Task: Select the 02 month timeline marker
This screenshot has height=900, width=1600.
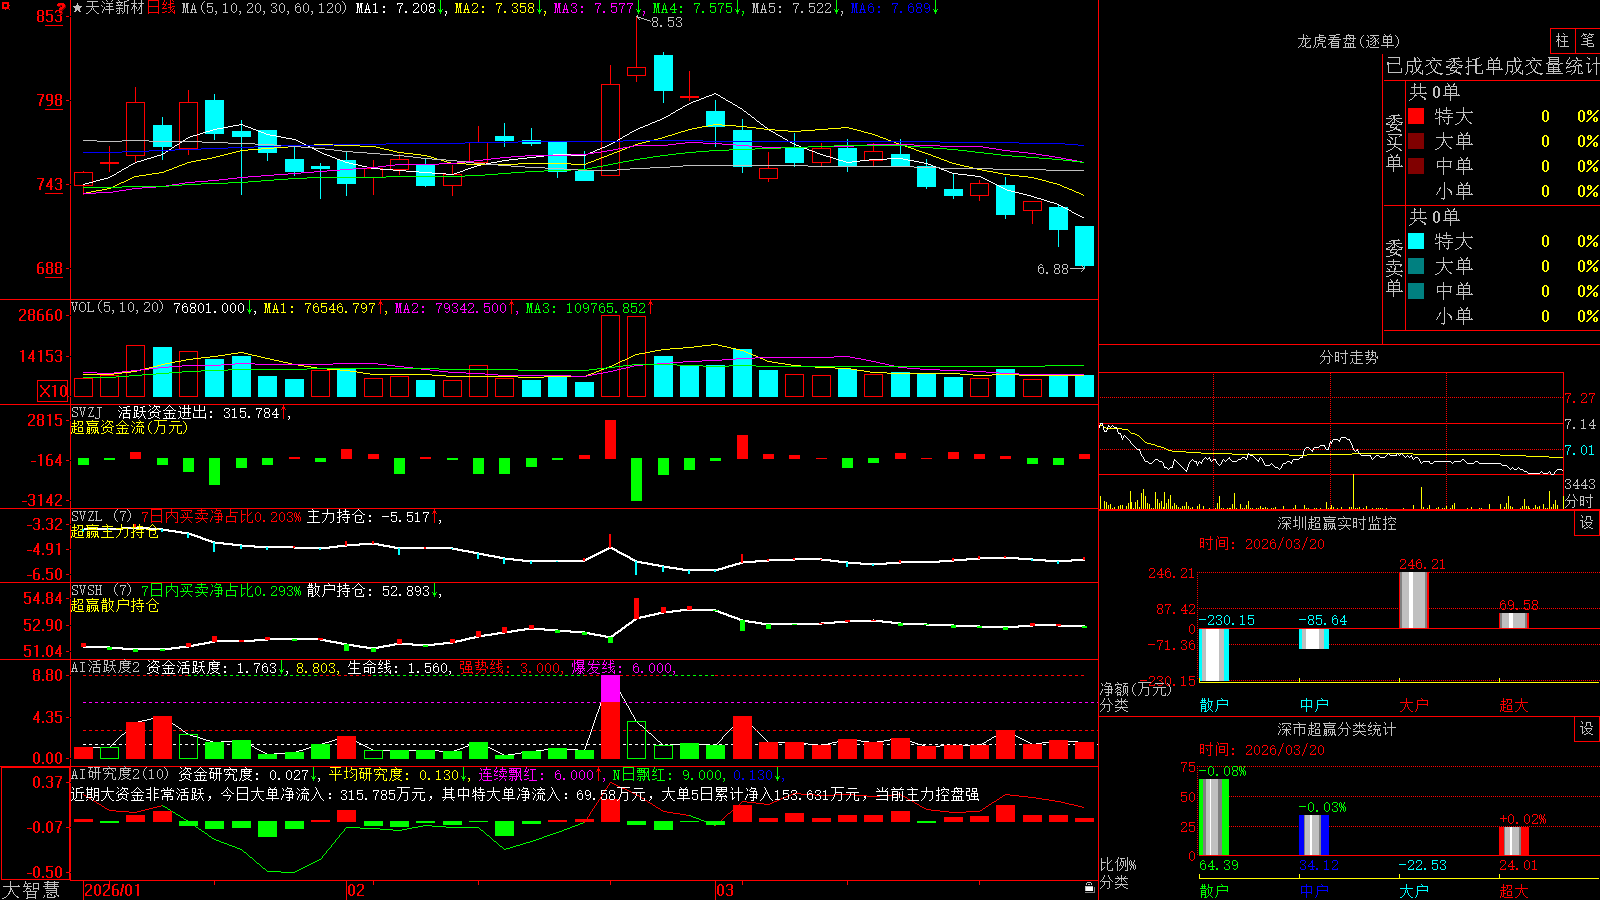Action: click(355, 890)
